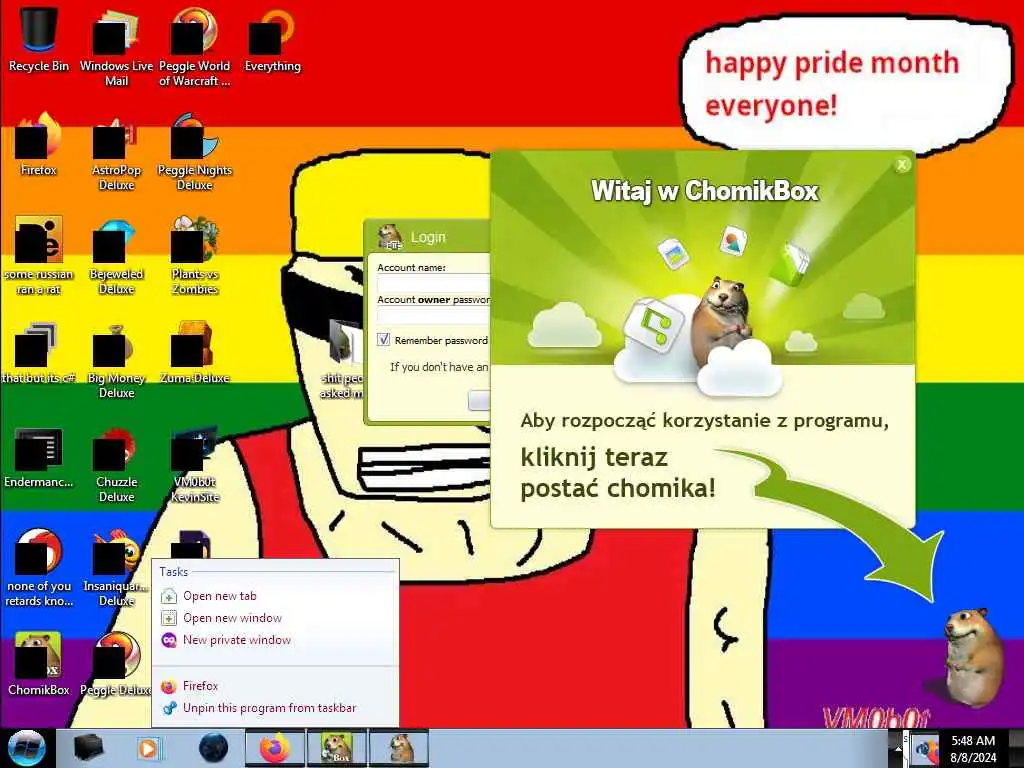Click the Account name input field
The image size is (1024, 768).
[434, 283]
